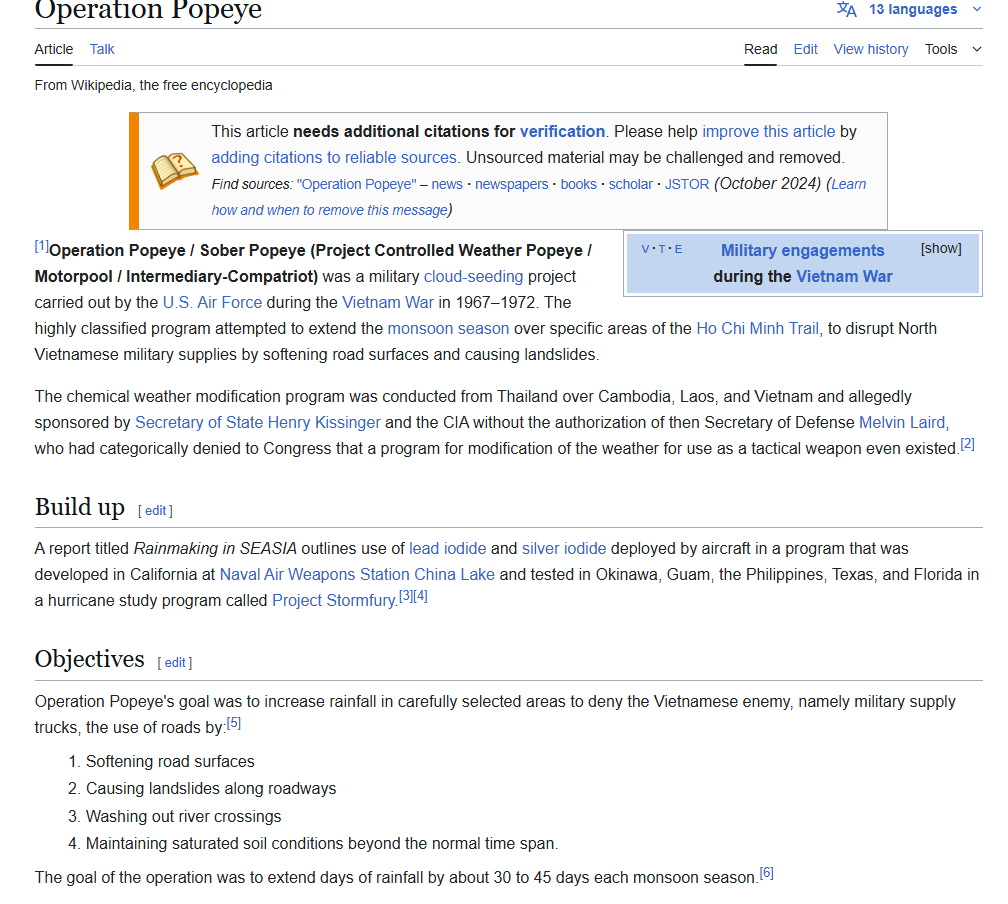Open the newspapers sources link
Viewport: 1008px width, 904px height.
[511, 185]
